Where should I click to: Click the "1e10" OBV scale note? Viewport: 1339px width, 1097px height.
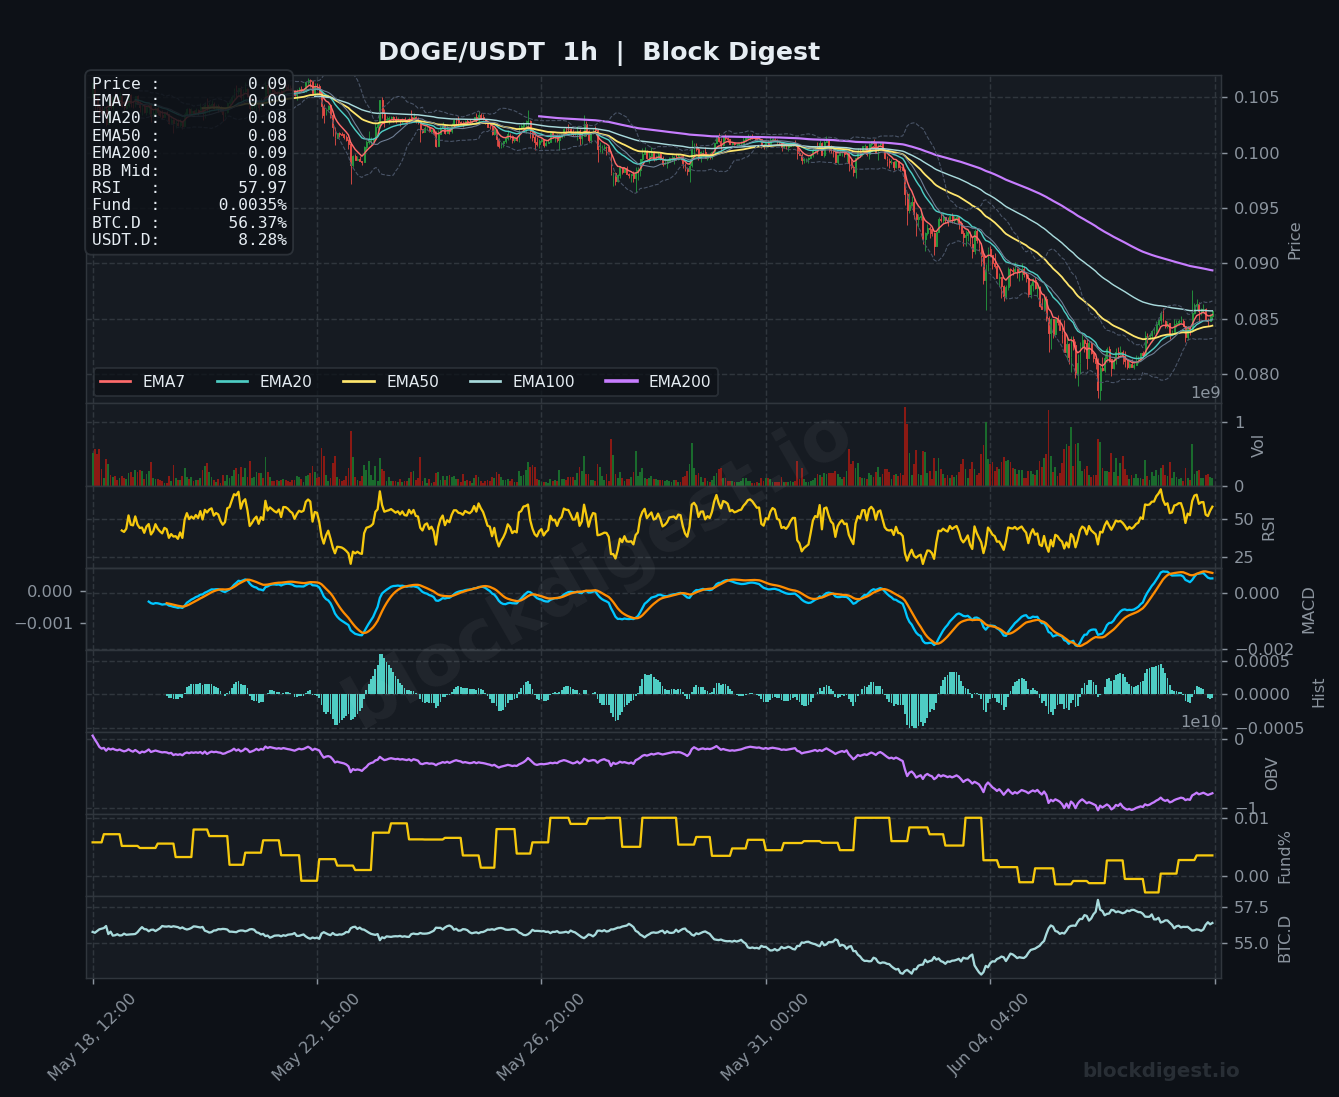[x=1201, y=722]
